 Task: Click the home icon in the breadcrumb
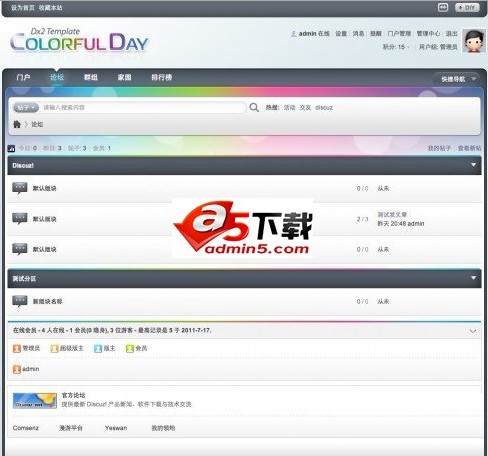pos(17,124)
